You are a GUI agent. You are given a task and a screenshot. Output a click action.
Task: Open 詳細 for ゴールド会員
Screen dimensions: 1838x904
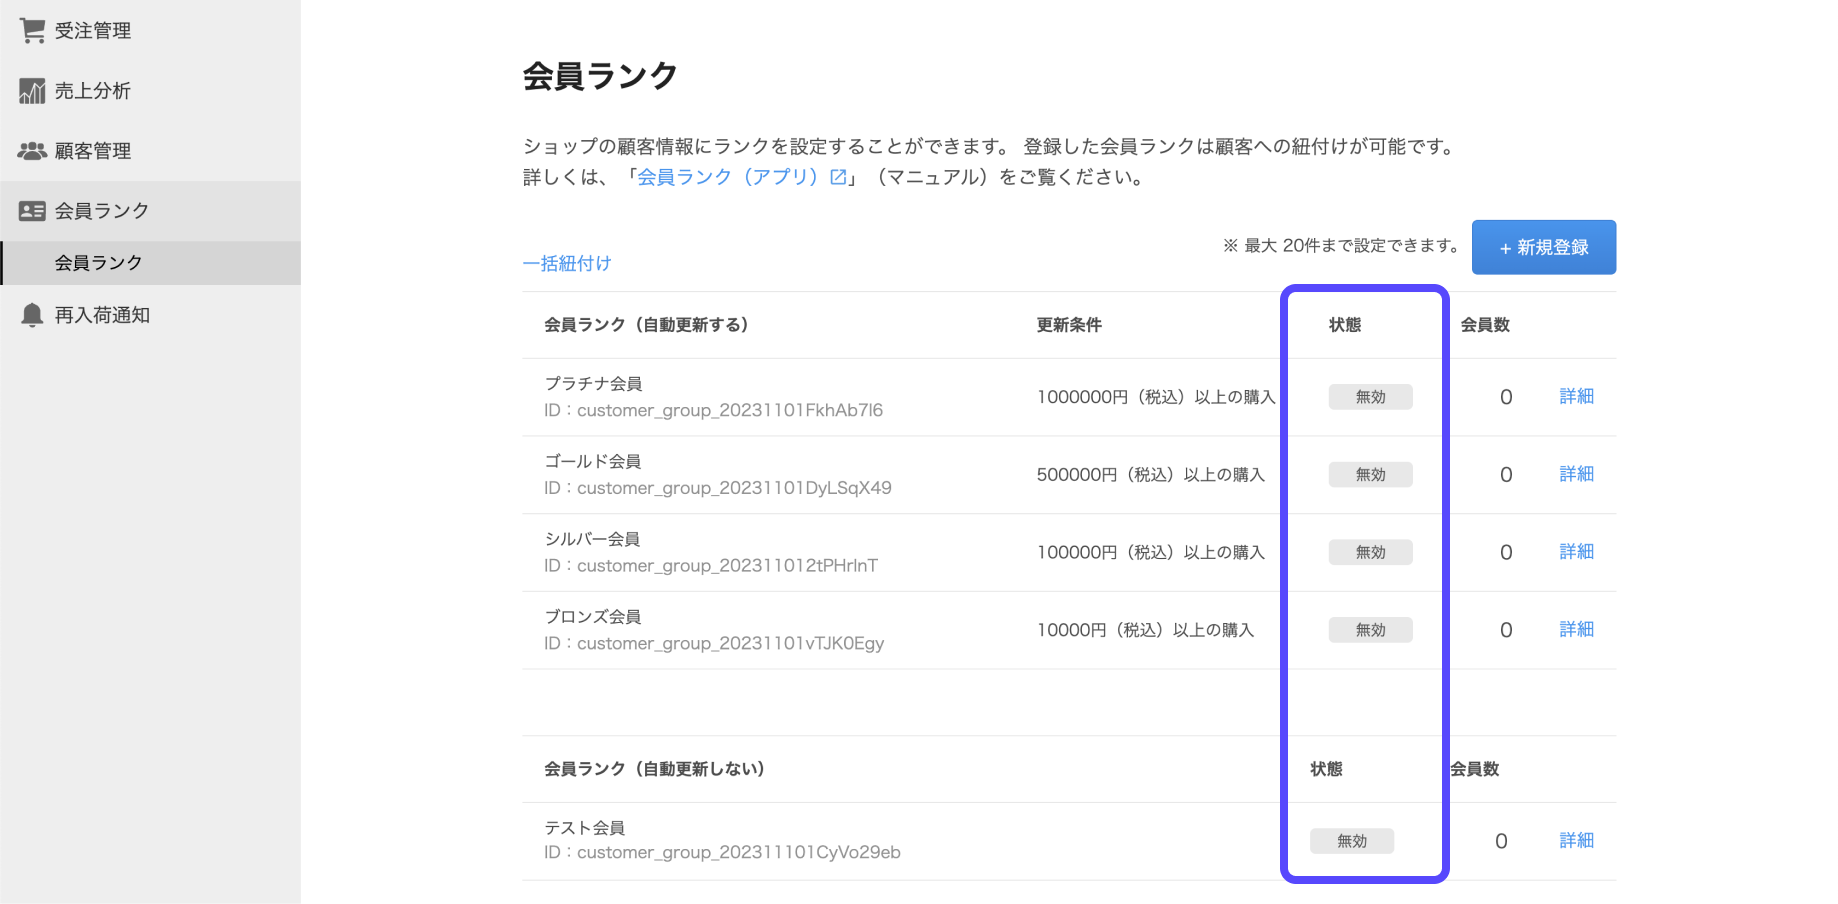click(1576, 474)
